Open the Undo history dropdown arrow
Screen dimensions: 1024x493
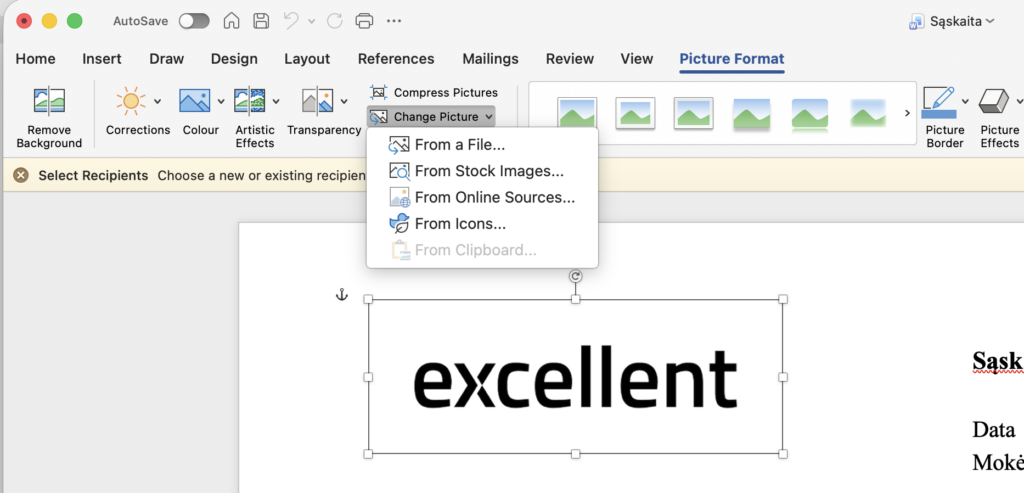click(312, 21)
